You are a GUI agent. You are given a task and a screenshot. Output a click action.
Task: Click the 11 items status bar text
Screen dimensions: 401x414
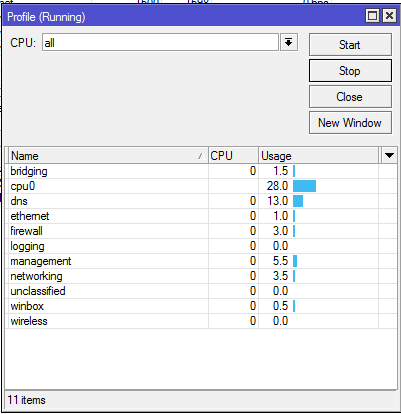pyautogui.click(x=26, y=400)
